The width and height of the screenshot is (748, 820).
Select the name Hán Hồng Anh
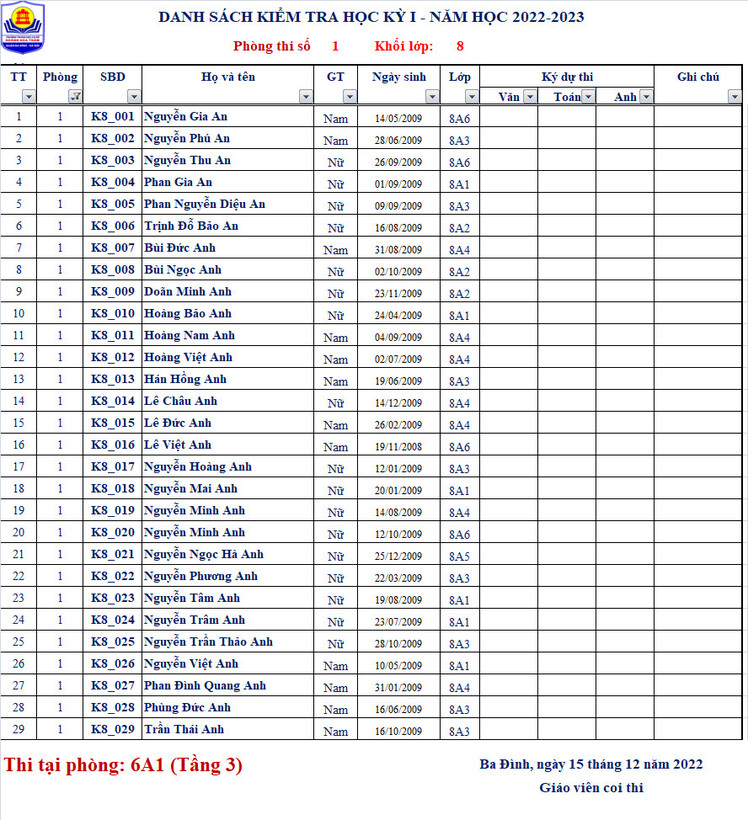coord(186,379)
